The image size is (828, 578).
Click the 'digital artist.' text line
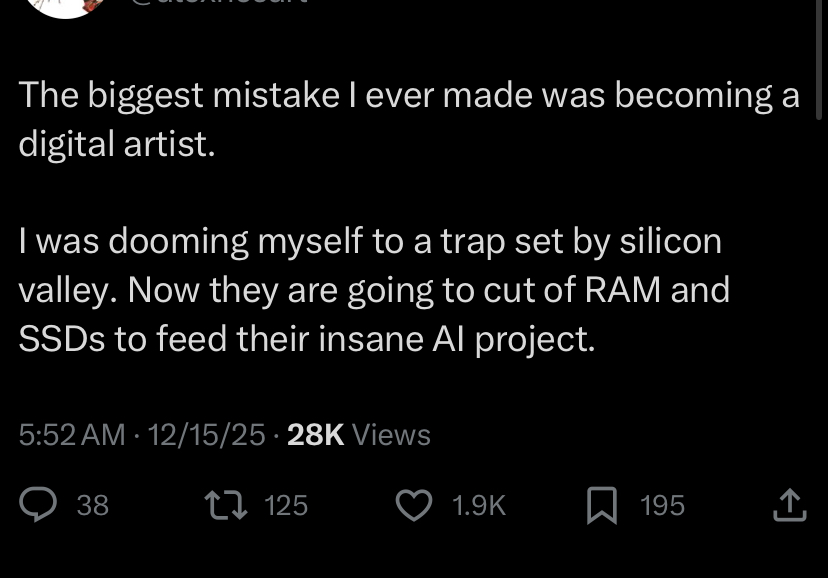117,144
